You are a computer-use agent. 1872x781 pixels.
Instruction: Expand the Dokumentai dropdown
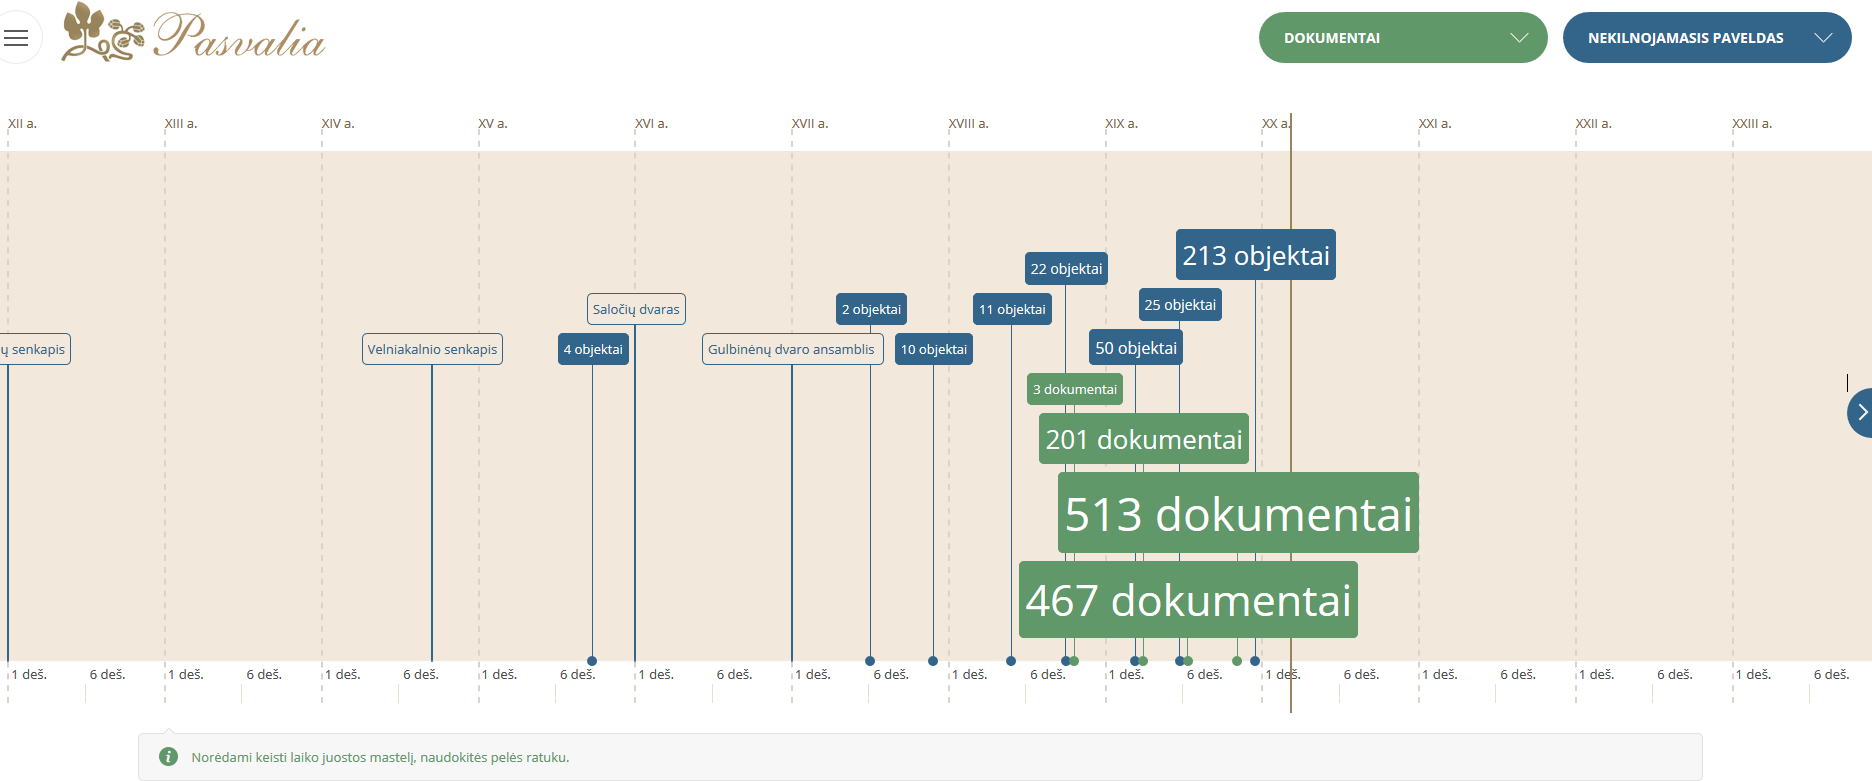pyautogui.click(x=1402, y=38)
